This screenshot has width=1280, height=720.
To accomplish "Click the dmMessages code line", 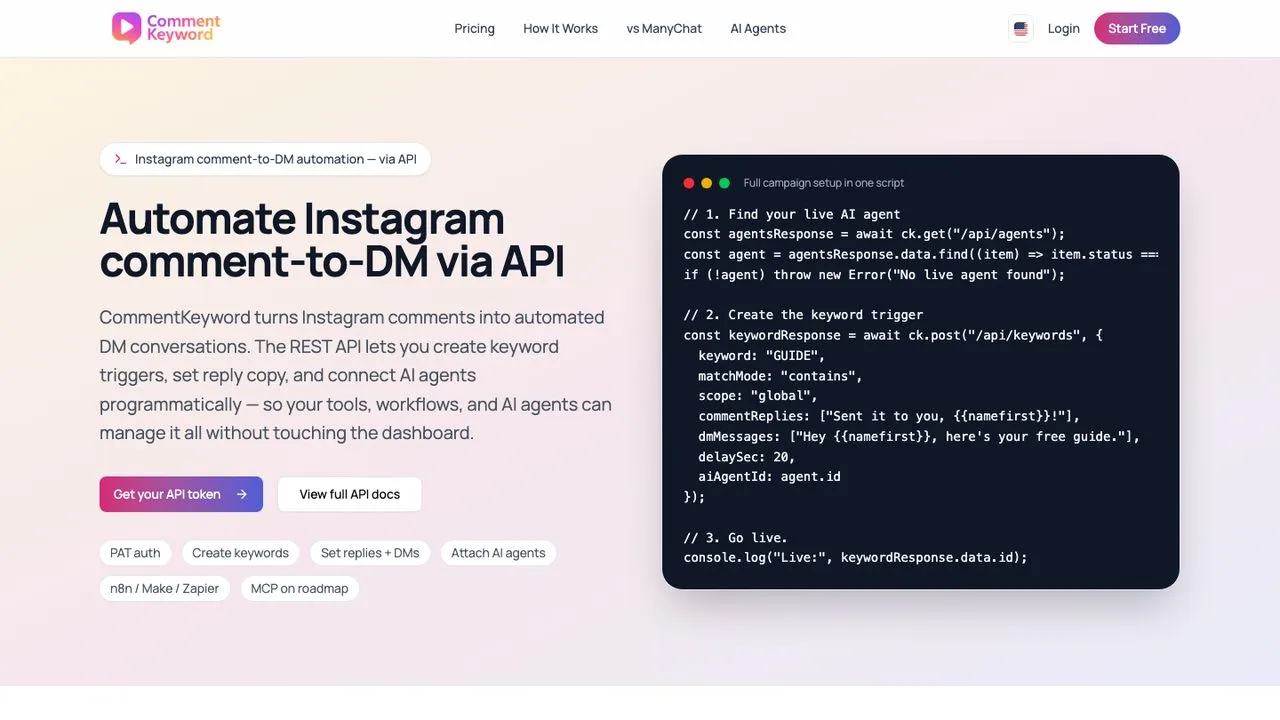I will 919,436.
